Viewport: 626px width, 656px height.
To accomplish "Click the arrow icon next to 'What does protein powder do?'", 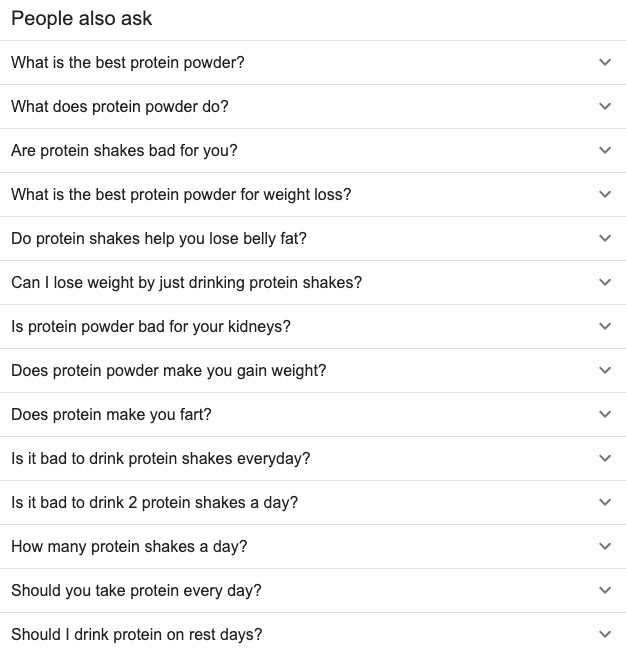I will pos(604,106).
